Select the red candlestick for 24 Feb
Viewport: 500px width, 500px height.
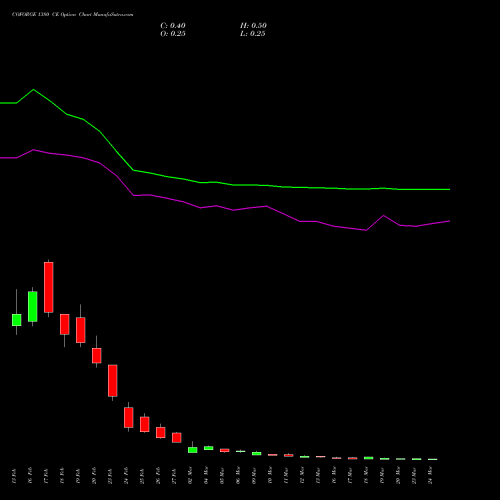tap(129, 417)
